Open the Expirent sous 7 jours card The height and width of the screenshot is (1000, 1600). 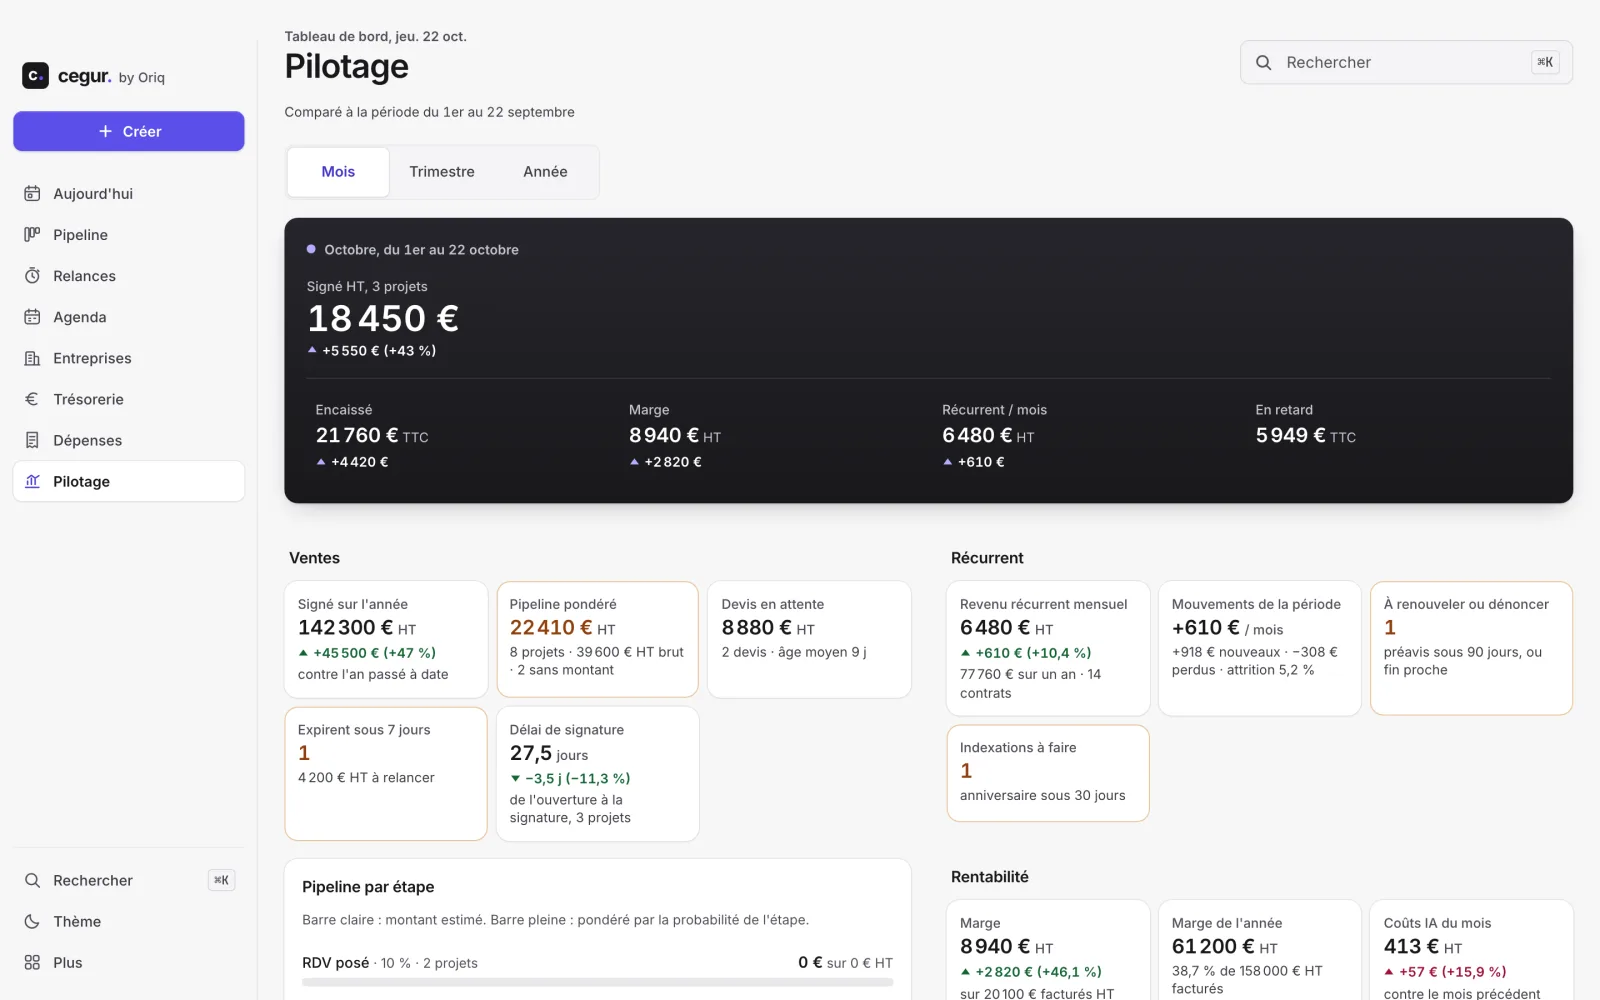386,774
